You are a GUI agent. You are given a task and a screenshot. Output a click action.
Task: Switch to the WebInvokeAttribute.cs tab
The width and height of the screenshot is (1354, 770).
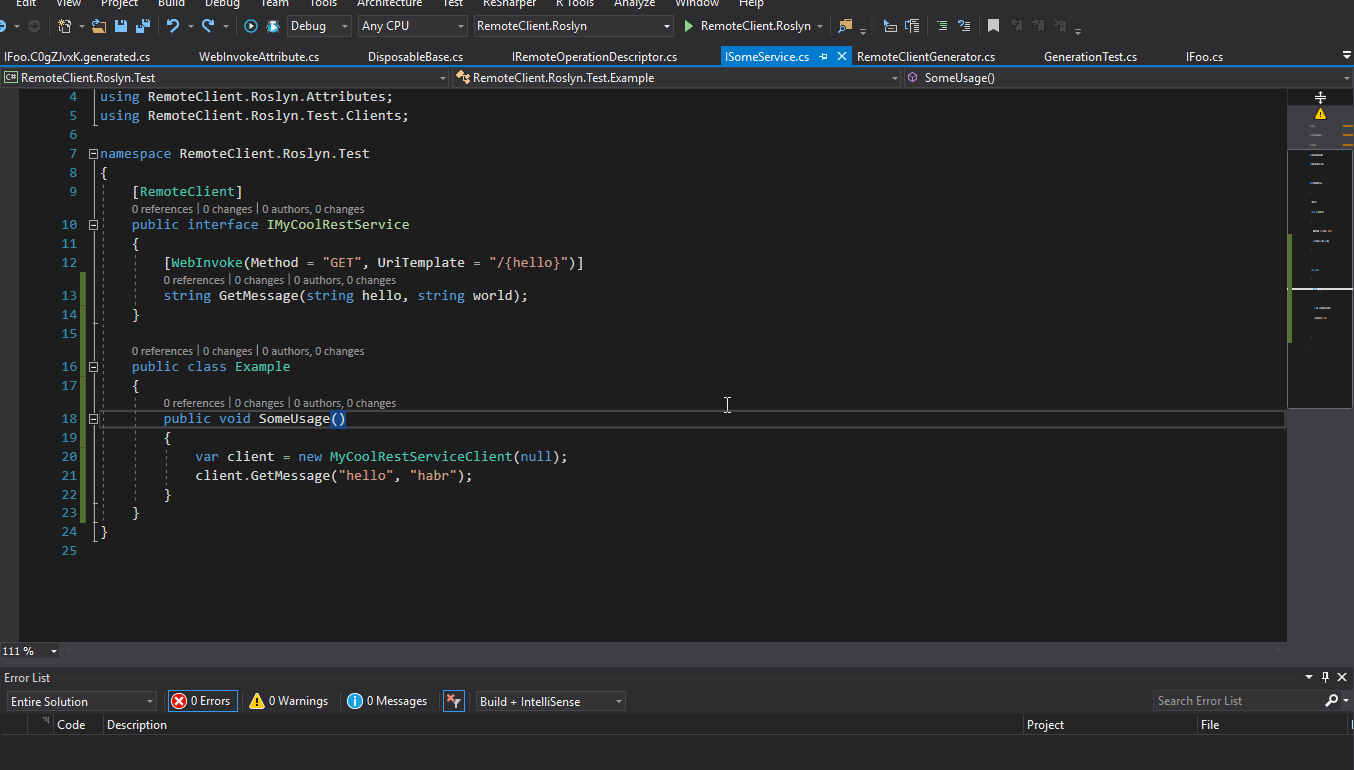(259, 57)
